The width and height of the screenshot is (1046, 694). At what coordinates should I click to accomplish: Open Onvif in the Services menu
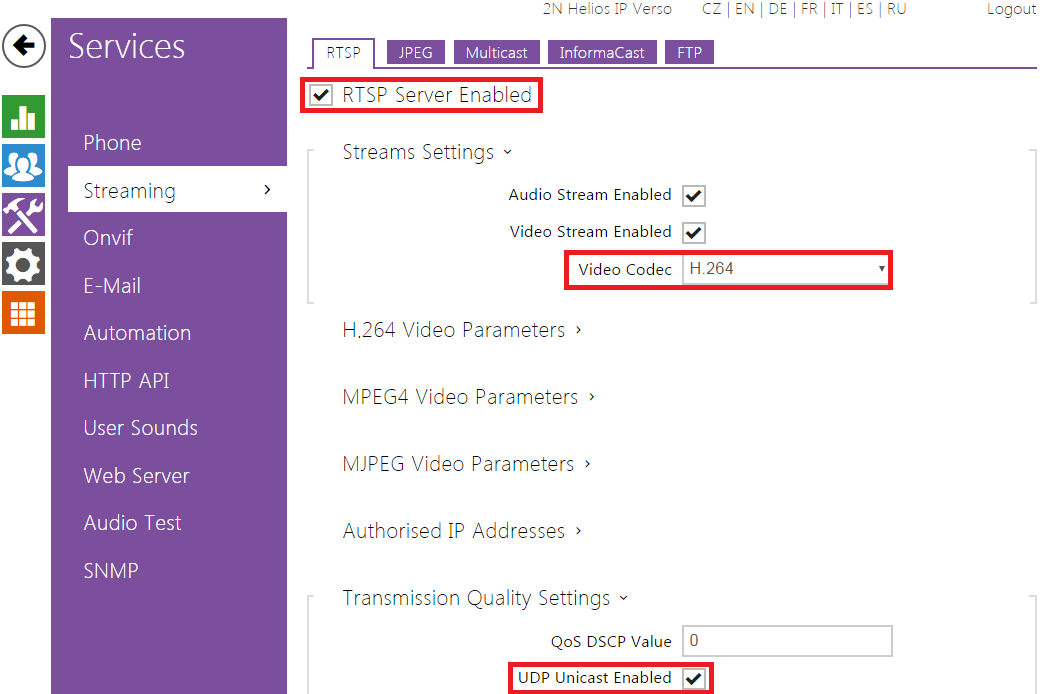(108, 238)
